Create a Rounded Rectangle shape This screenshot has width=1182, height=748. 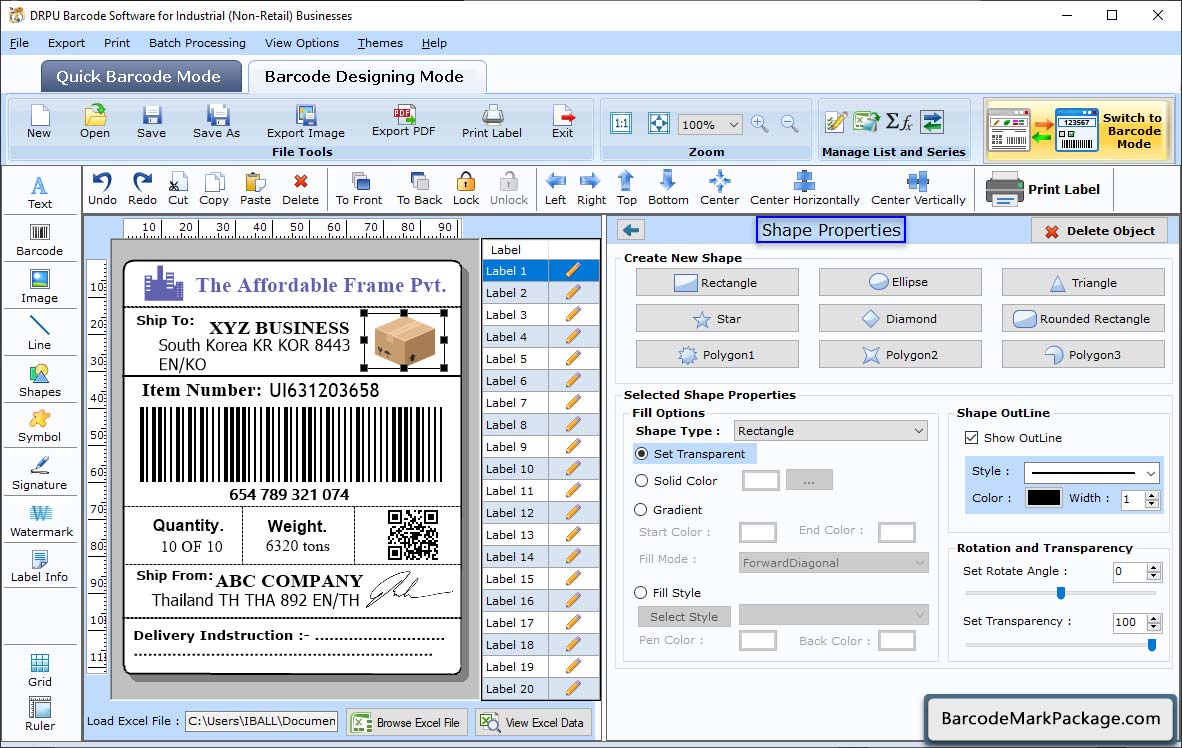click(1083, 319)
